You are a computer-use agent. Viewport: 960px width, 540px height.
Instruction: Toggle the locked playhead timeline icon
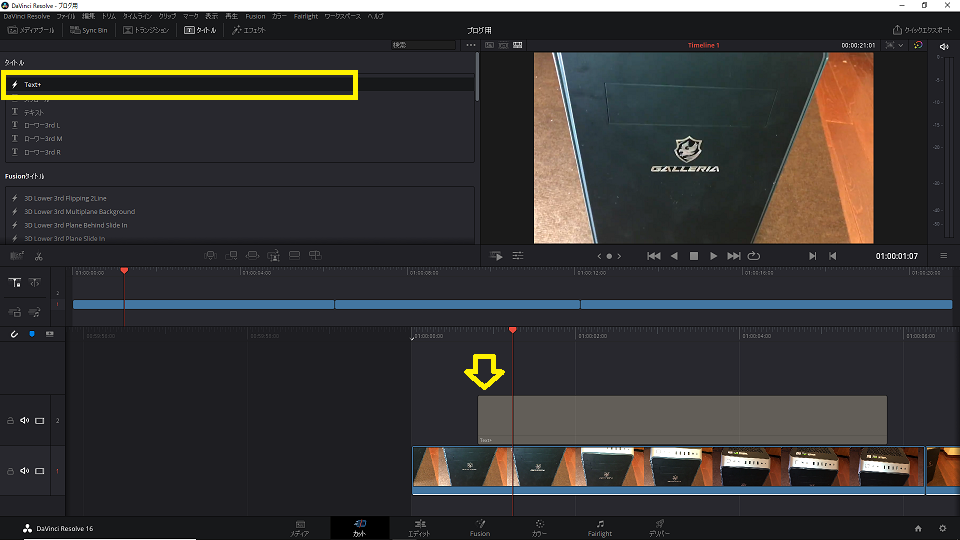tap(15, 282)
